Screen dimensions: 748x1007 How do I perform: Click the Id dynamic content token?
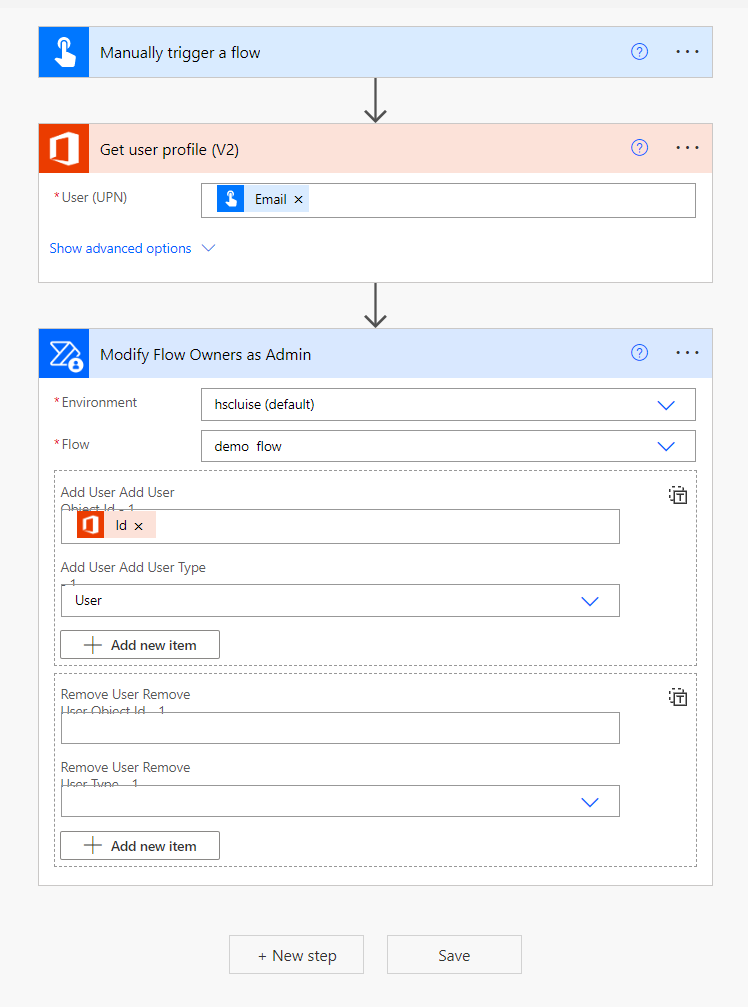(x=116, y=525)
